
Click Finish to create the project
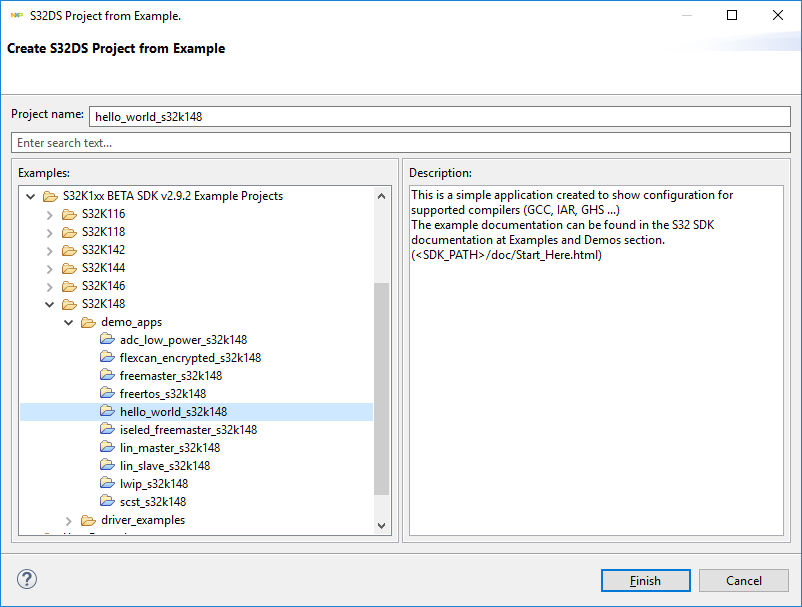(x=645, y=580)
